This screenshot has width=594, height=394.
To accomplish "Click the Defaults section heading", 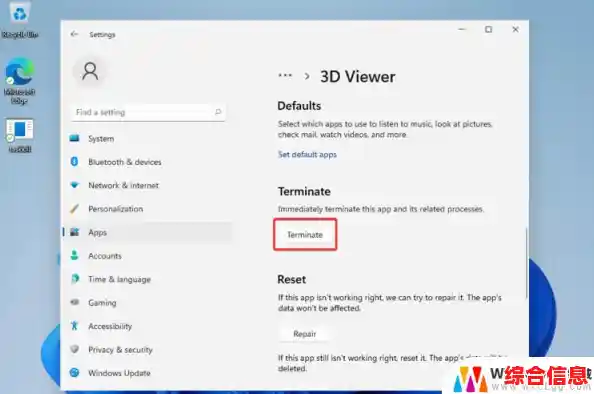I will pos(299,106).
